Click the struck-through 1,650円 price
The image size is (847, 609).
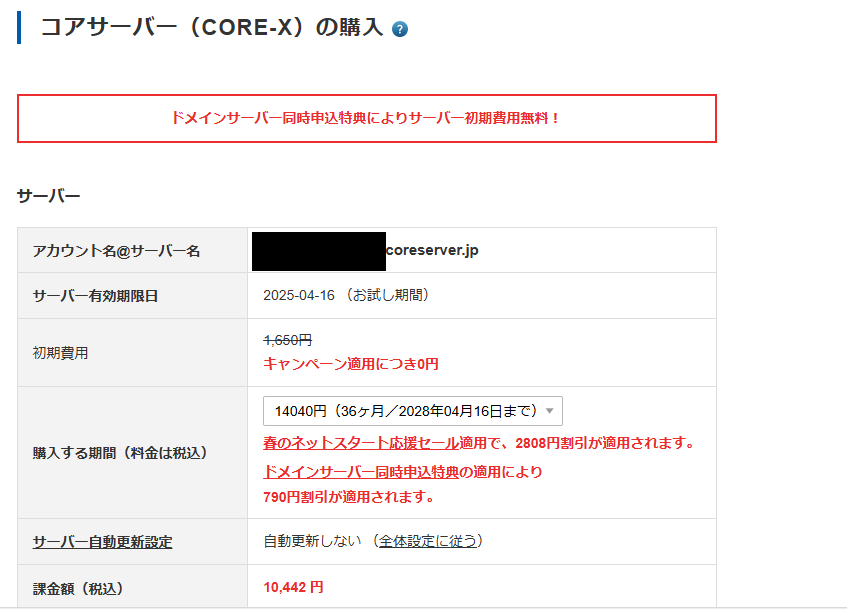(287, 340)
